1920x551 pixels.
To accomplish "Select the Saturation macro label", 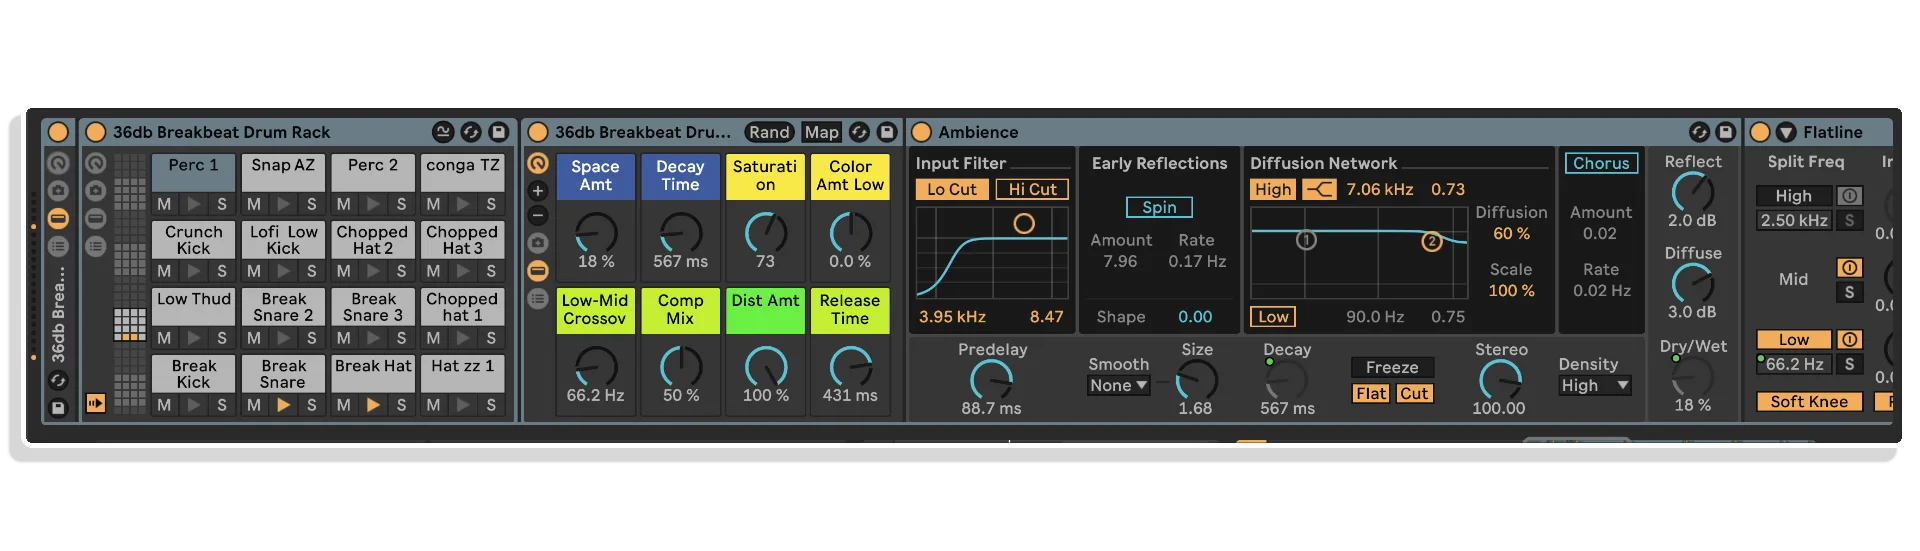I will (x=765, y=176).
